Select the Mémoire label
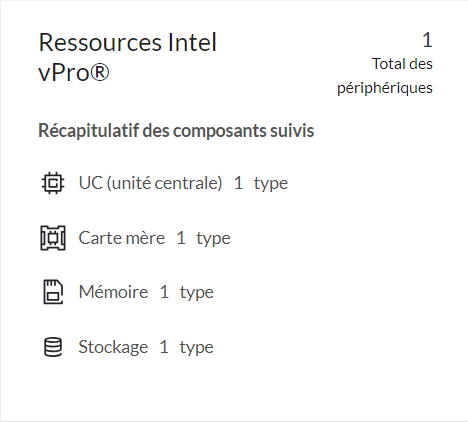Image resolution: width=468 pixels, height=422 pixels. click(x=113, y=292)
